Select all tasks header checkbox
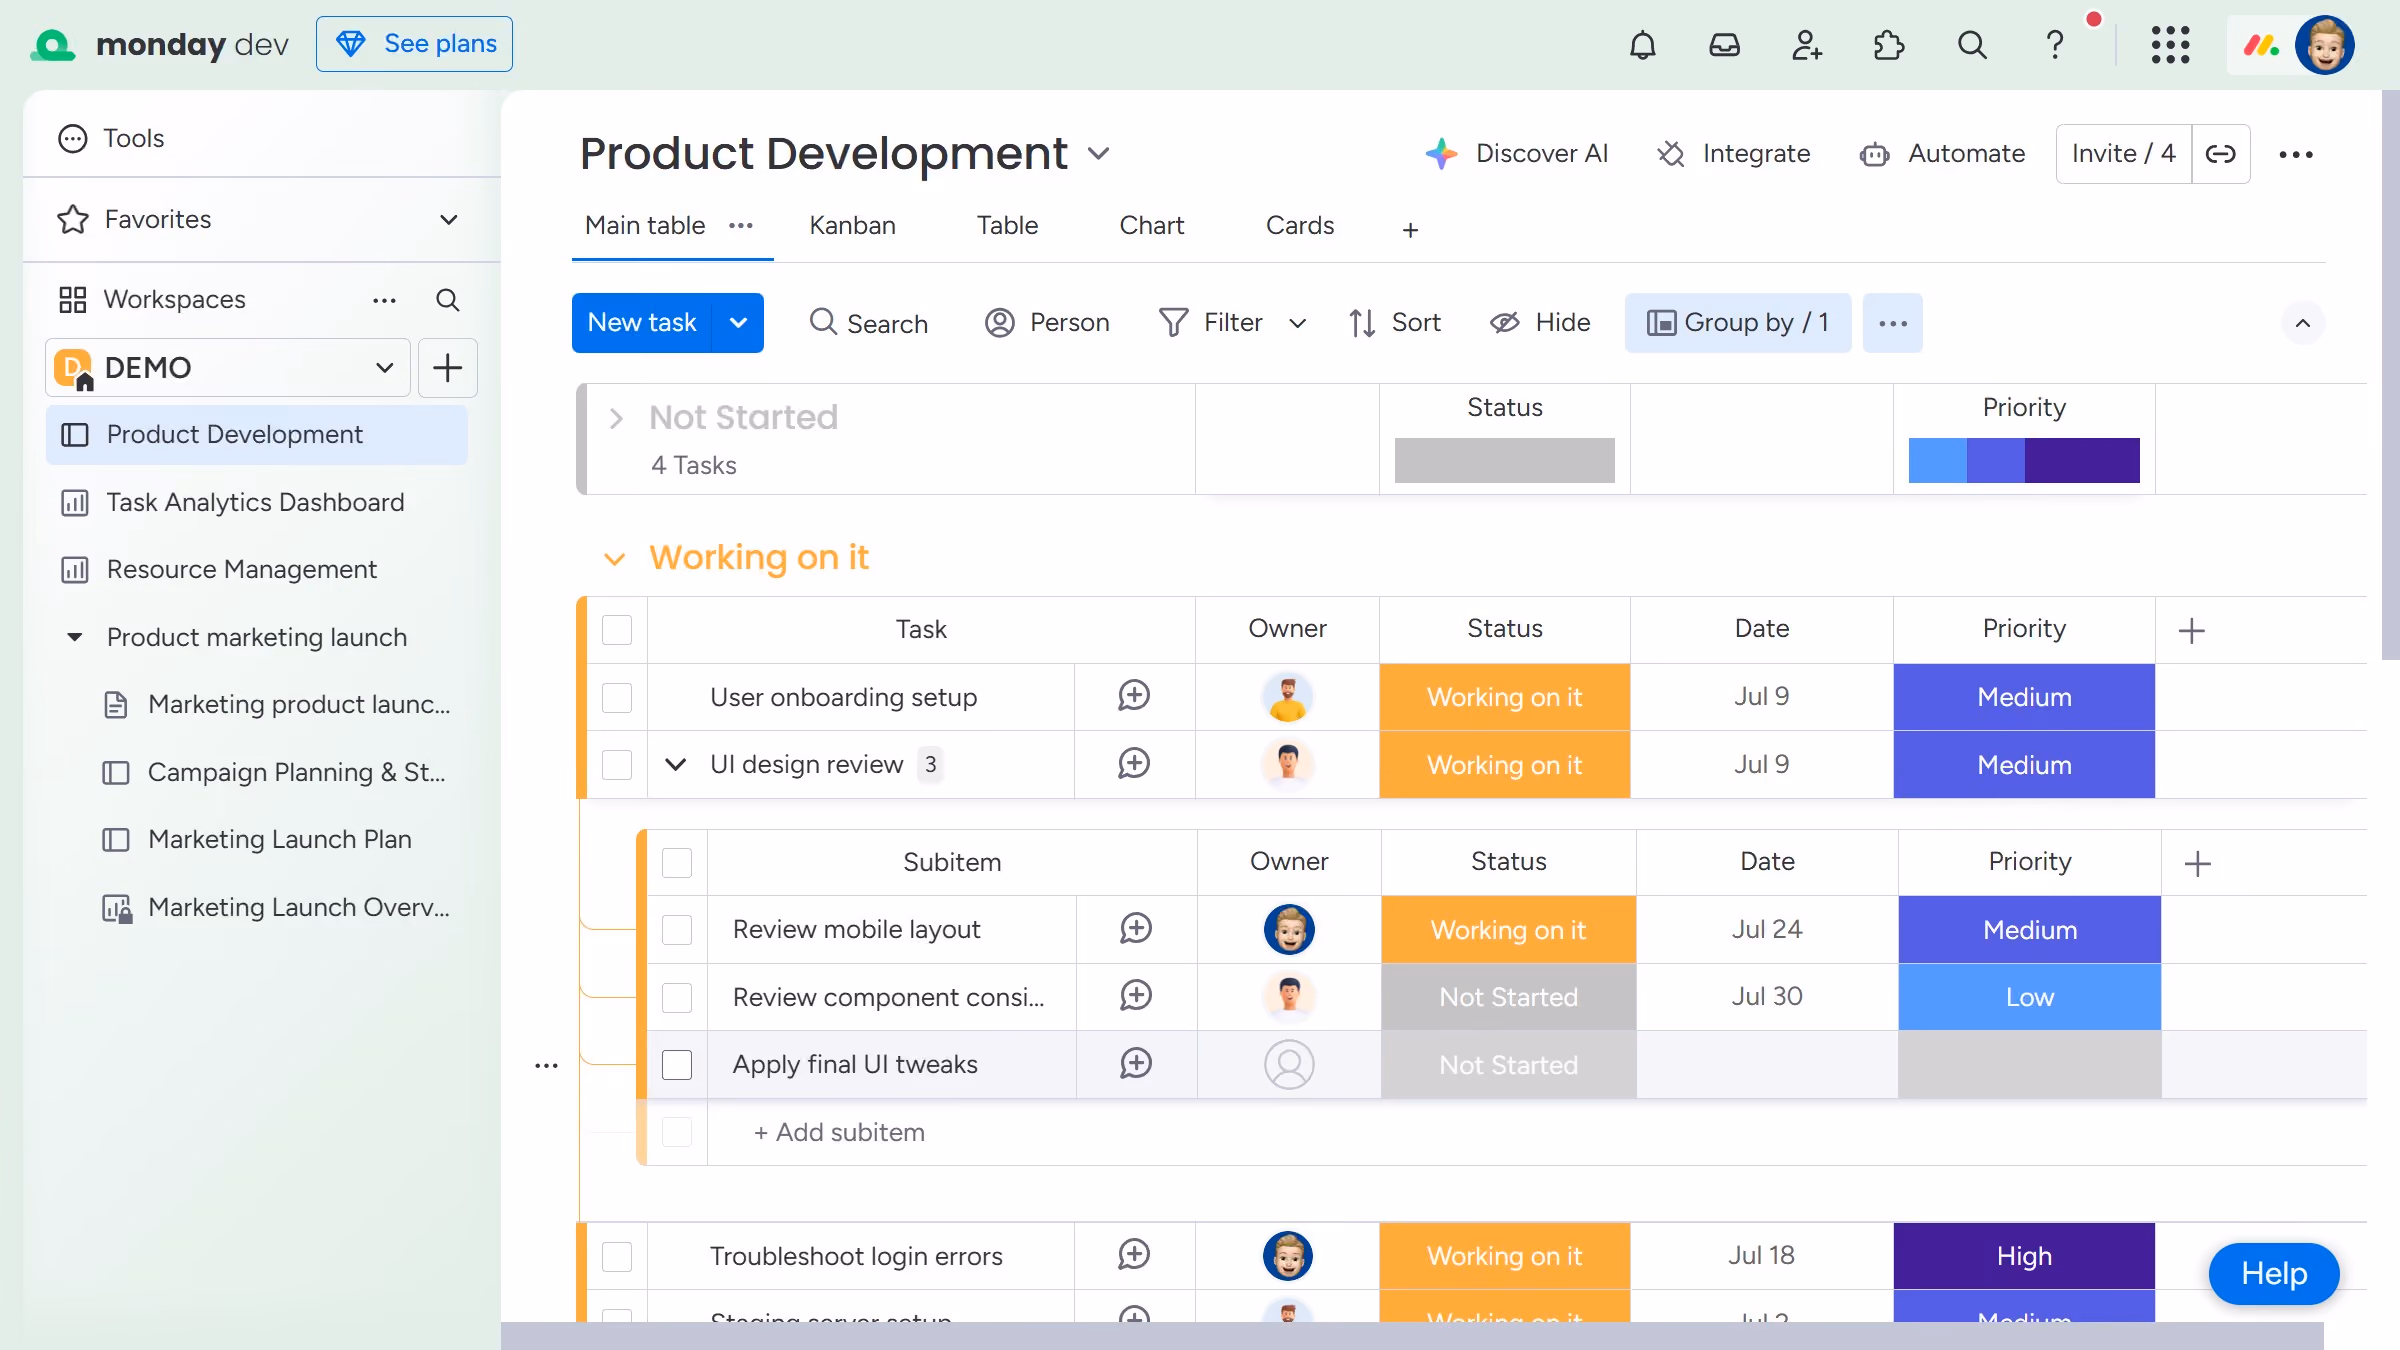The width and height of the screenshot is (2400, 1350). [x=617, y=630]
